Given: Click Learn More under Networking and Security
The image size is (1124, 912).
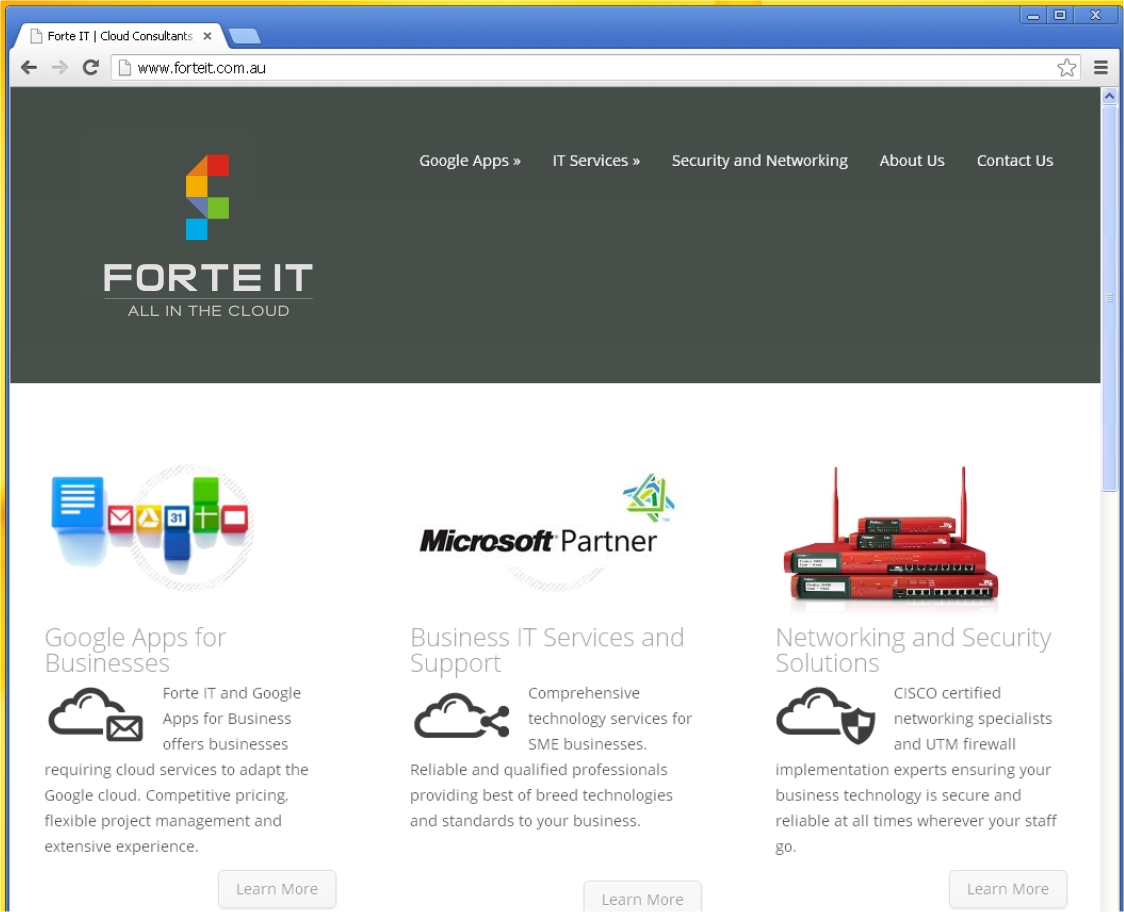Looking at the screenshot, I should click(1007, 889).
